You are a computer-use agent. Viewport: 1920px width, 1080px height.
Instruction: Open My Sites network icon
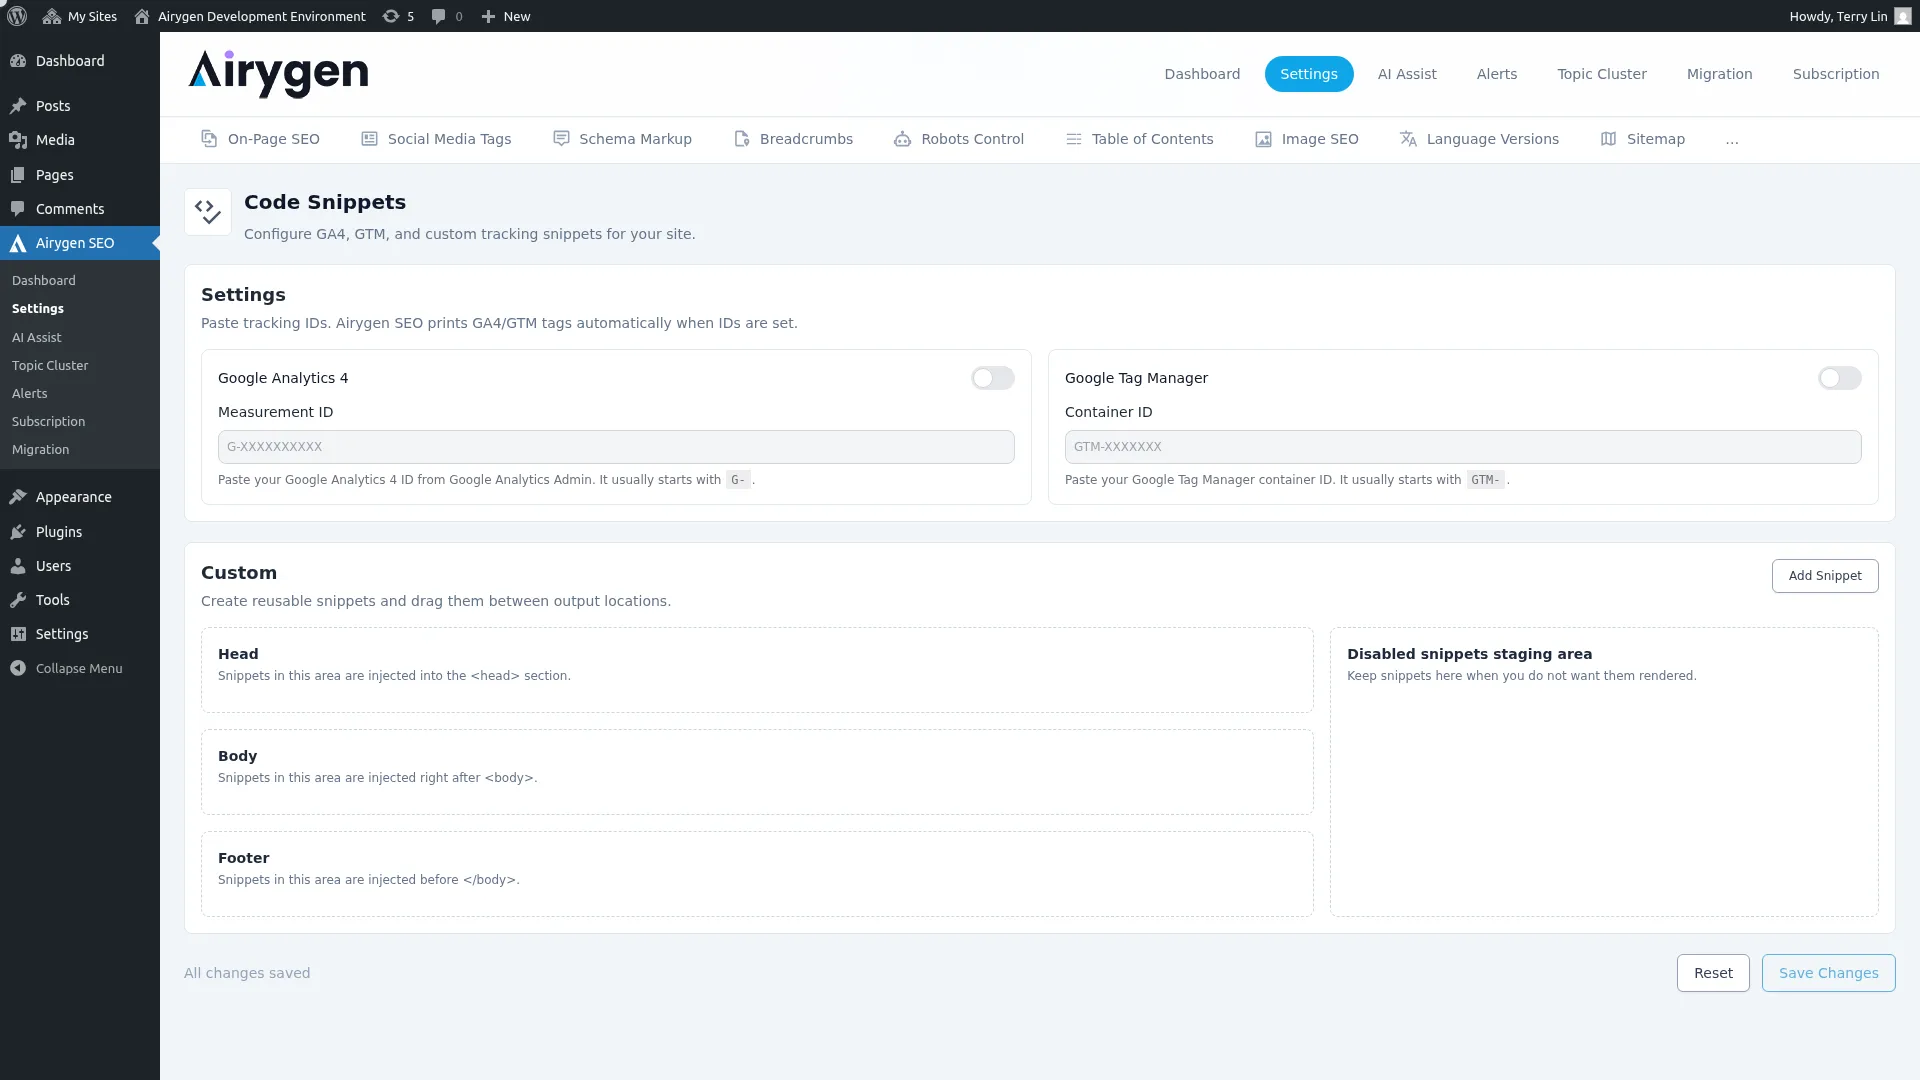(x=52, y=16)
